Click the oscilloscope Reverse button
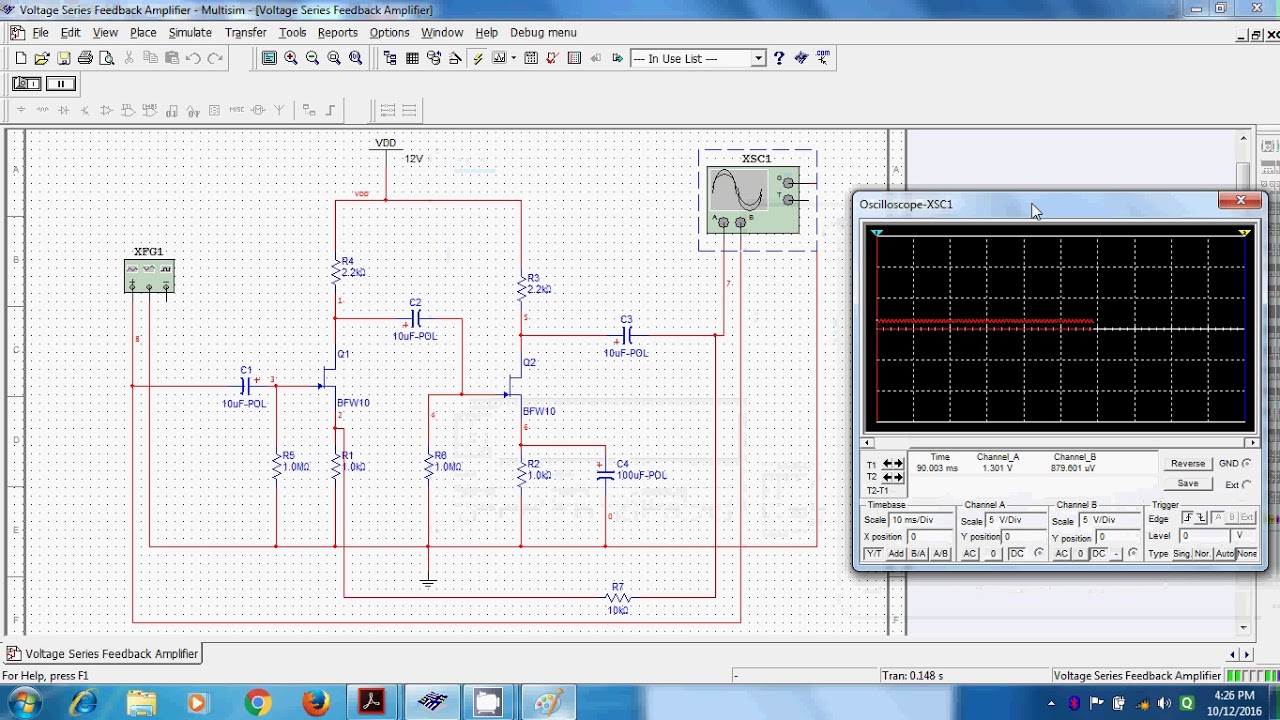Image resolution: width=1280 pixels, height=720 pixels. 1188,464
